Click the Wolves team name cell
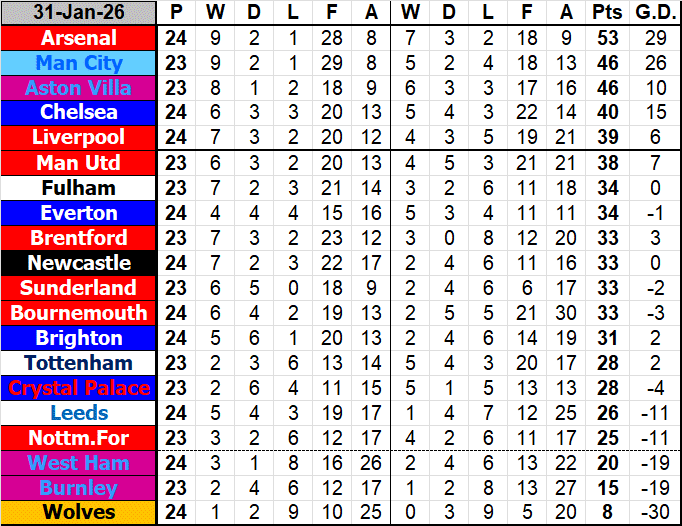The height and width of the screenshot is (526, 682). (x=79, y=513)
